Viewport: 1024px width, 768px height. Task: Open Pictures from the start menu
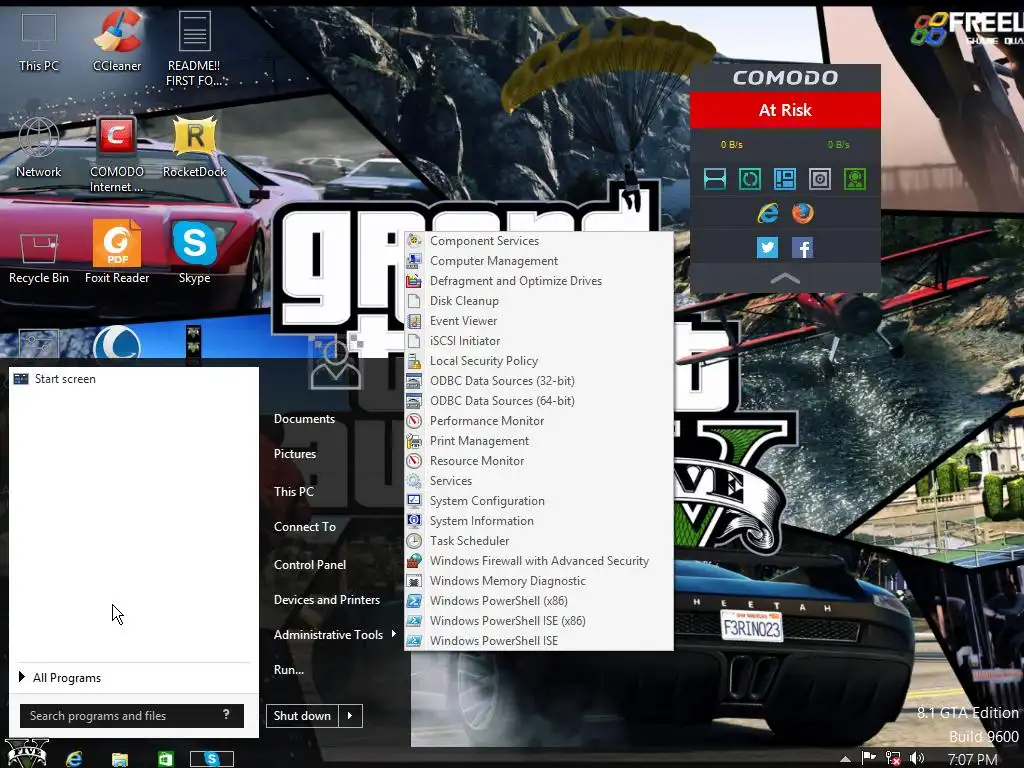click(295, 454)
